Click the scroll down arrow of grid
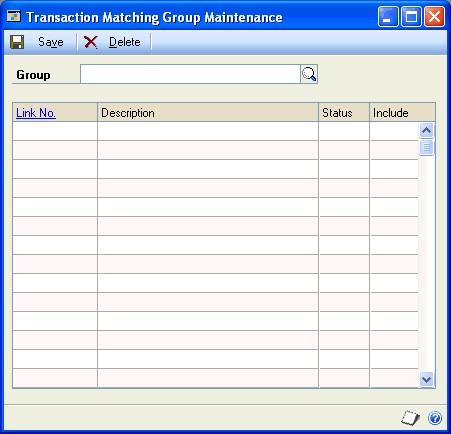The image size is (451, 434). 427,379
